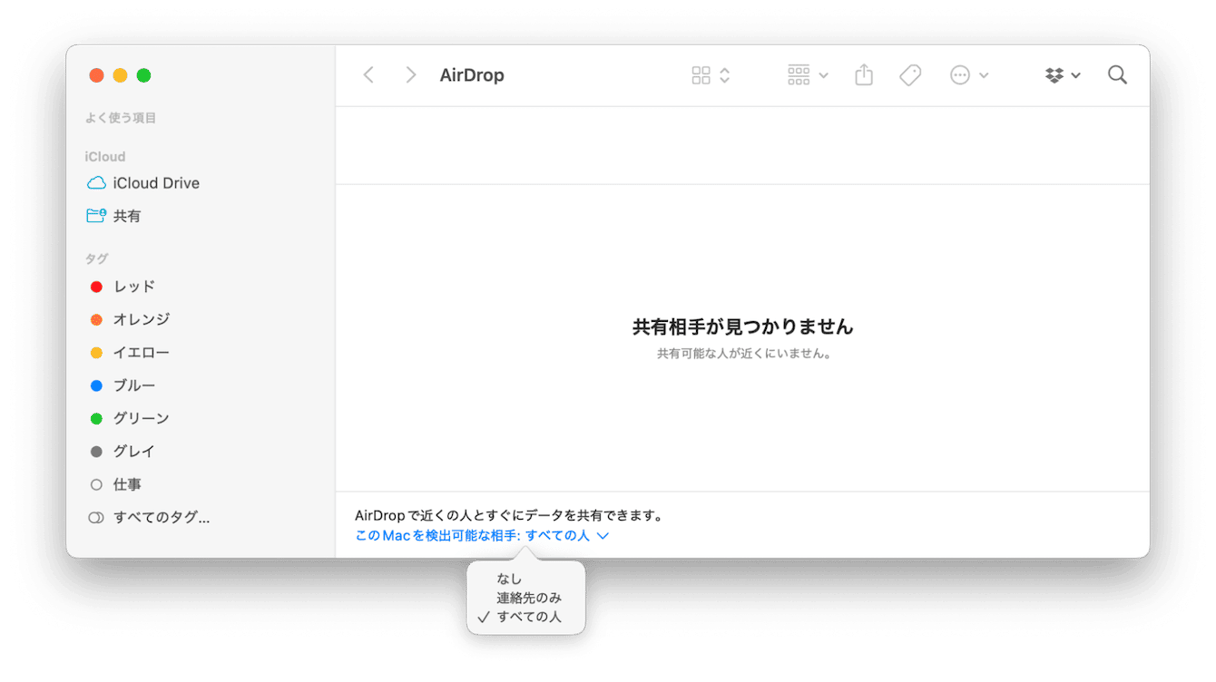Click the Dropbox icon in the toolbar

click(x=1053, y=74)
